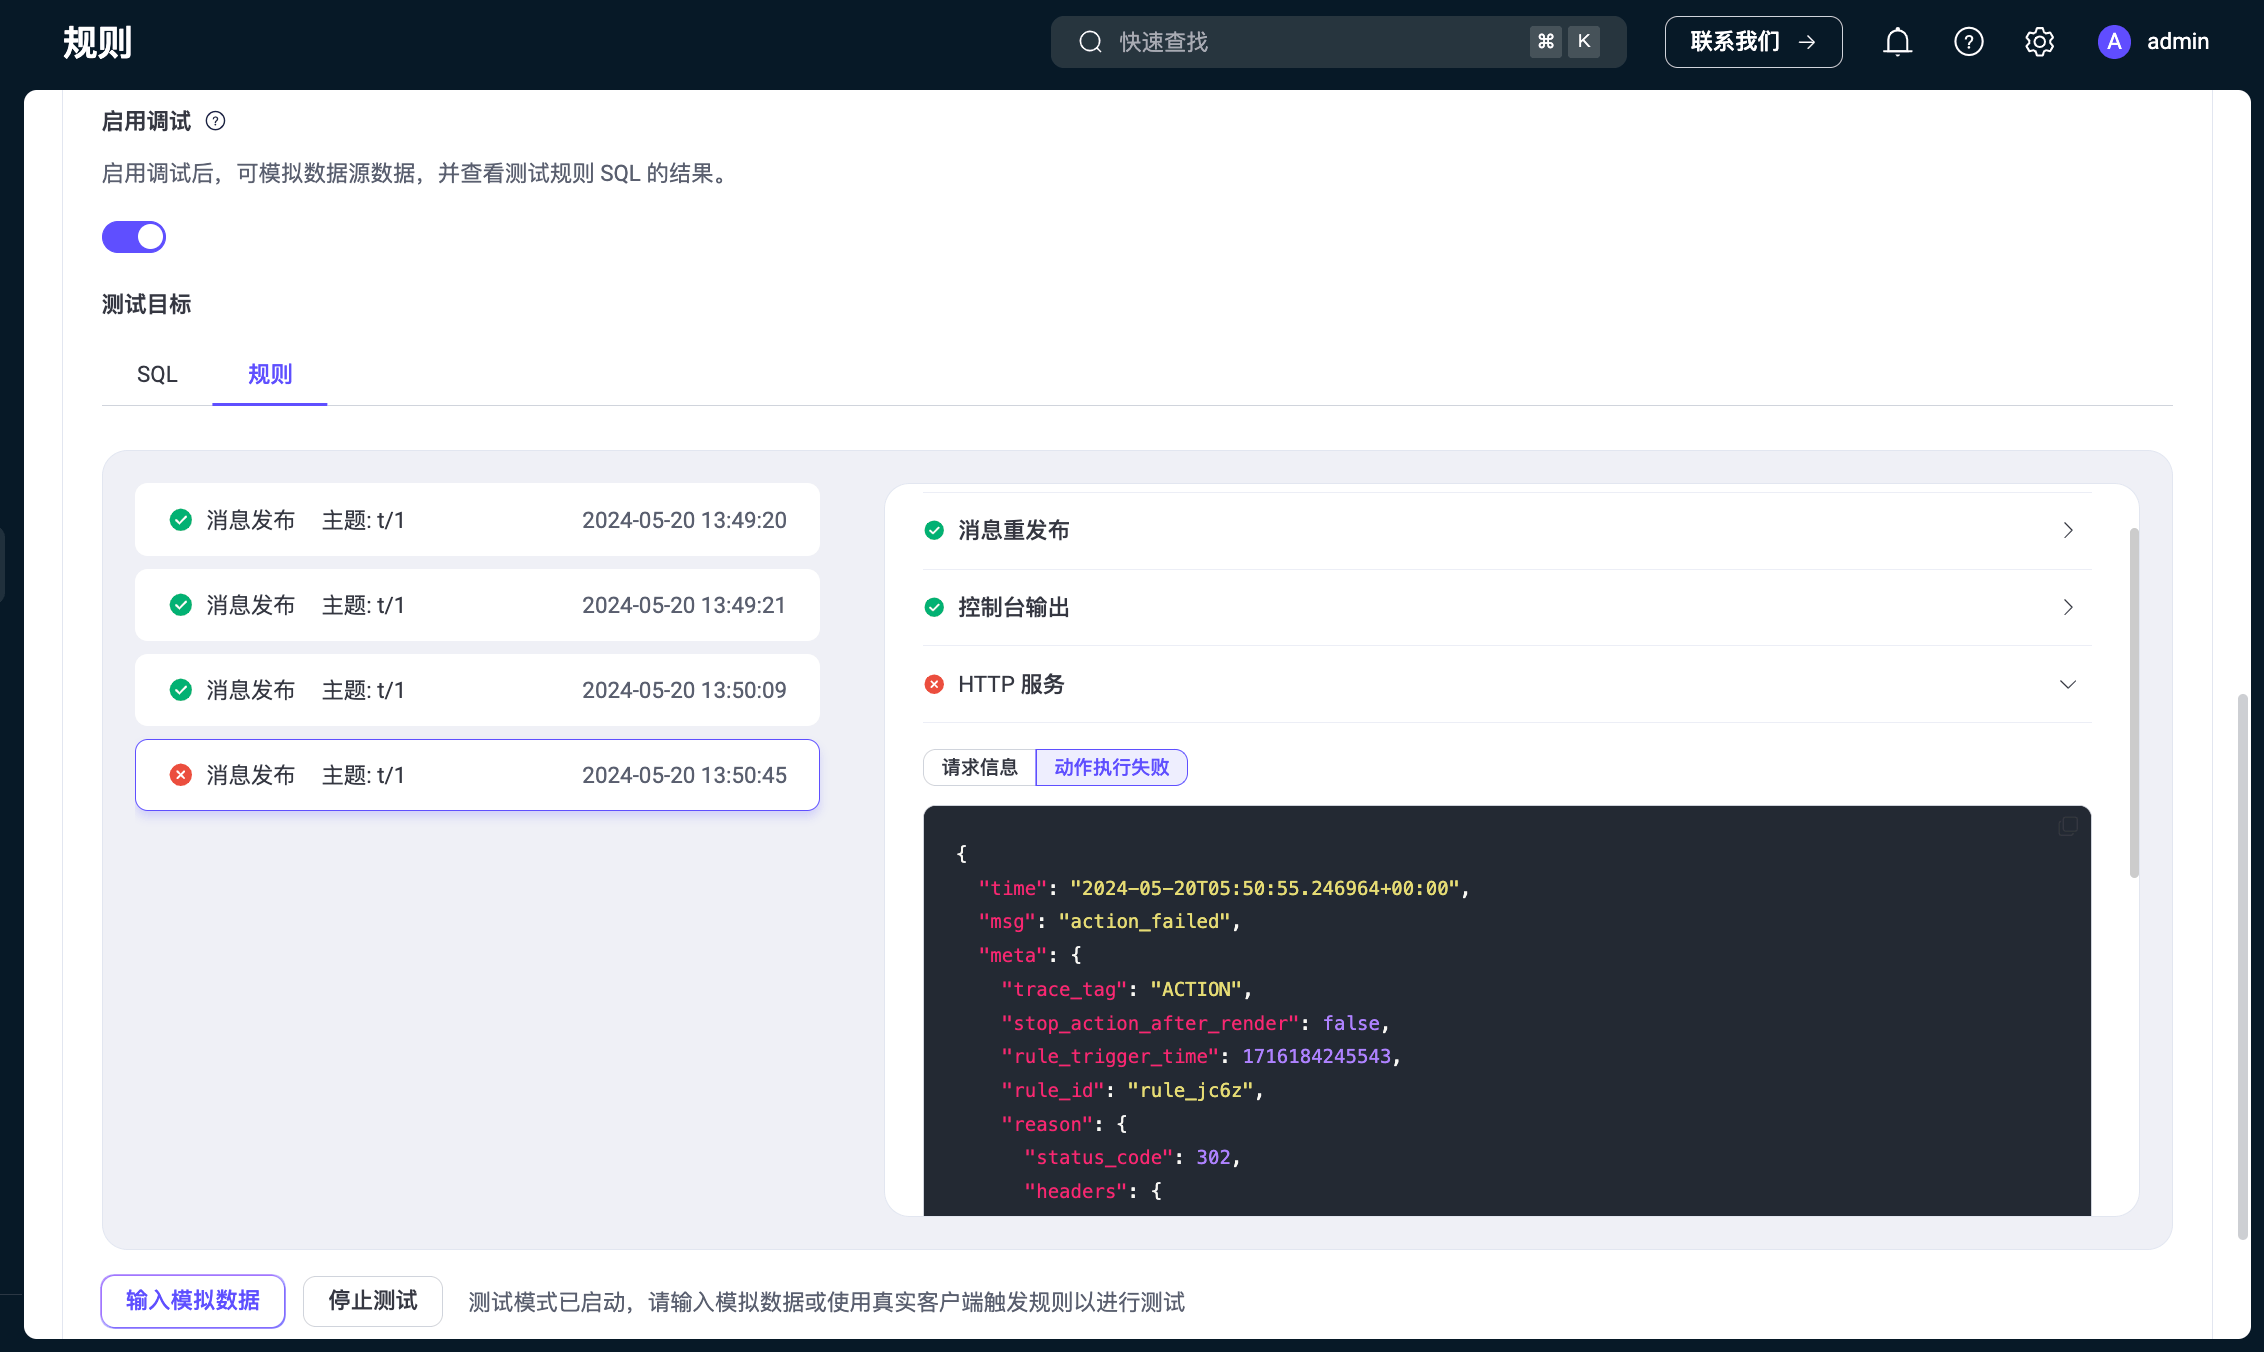Open the notification bell
This screenshot has width=2264, height=1352.
(x=1897, y=42)
